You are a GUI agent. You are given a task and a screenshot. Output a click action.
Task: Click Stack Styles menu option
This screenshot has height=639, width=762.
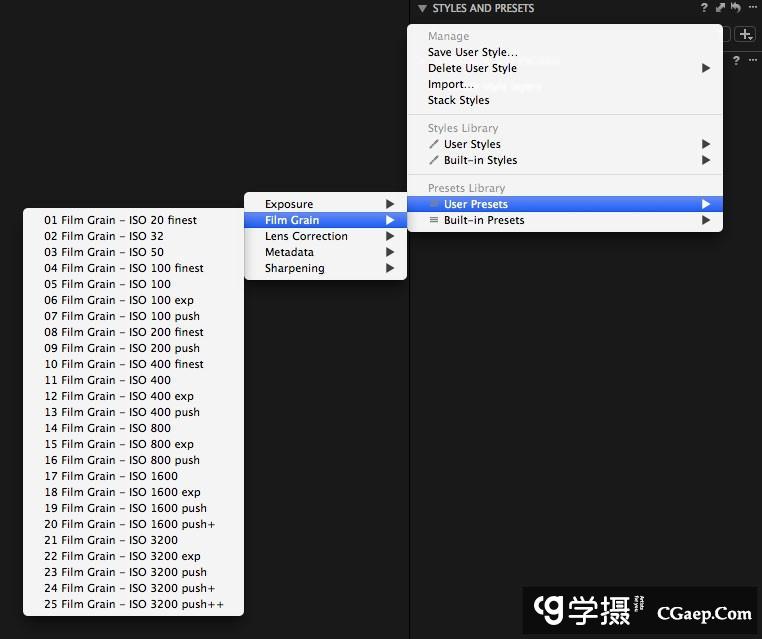(458, 100)
